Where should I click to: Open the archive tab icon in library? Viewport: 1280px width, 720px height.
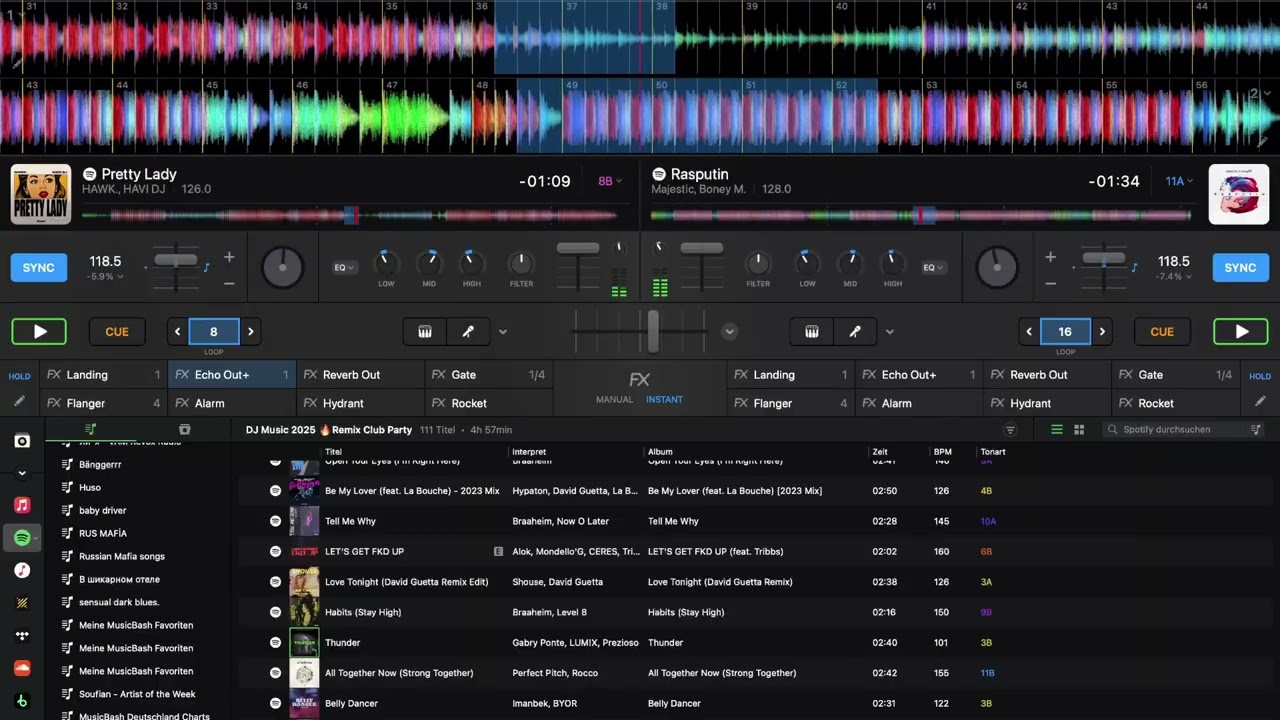[184, 430]
